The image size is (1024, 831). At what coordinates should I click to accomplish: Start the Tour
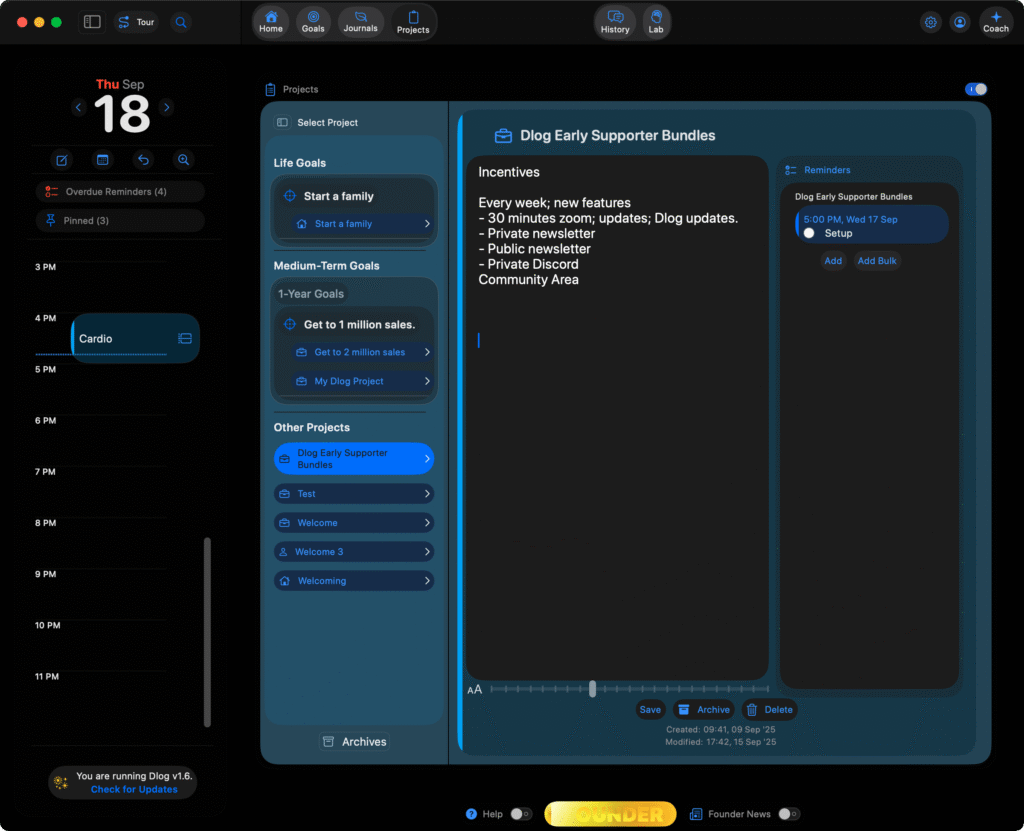(136, 22)
